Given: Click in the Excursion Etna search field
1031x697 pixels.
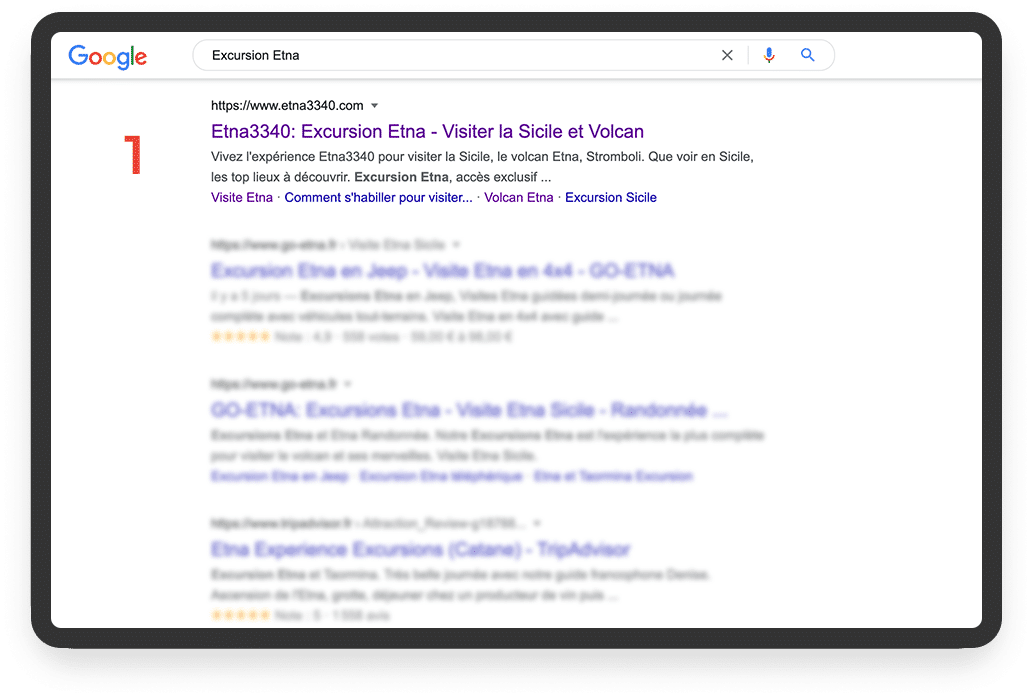Looking at the screenshot, I should point(460,55).
